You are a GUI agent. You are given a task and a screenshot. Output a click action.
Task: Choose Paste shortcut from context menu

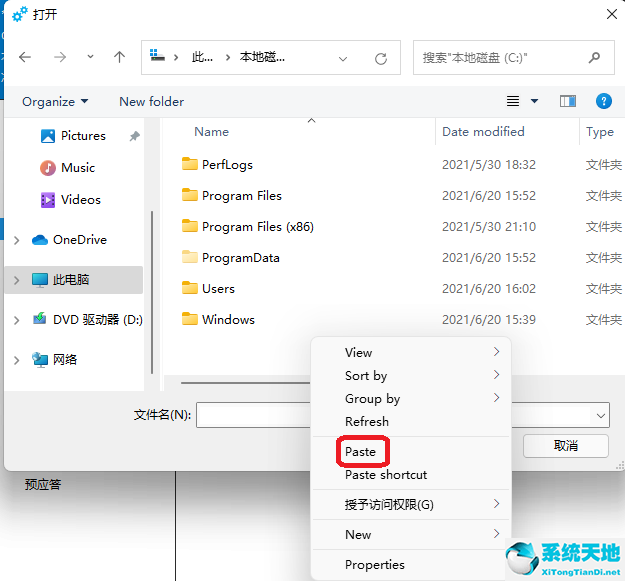pyautogui.click(x=411, y=475)
